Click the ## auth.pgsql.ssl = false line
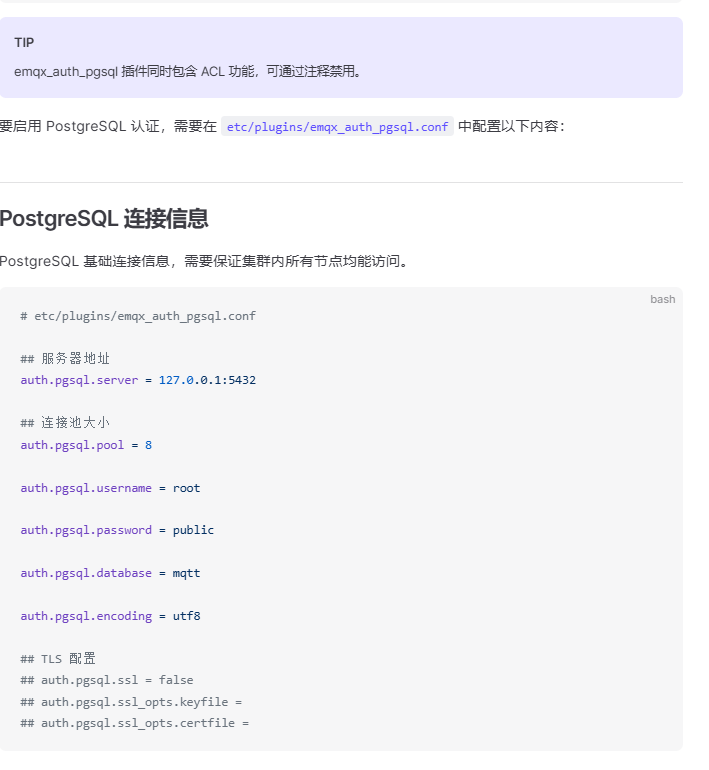 [x=107, y=680]
